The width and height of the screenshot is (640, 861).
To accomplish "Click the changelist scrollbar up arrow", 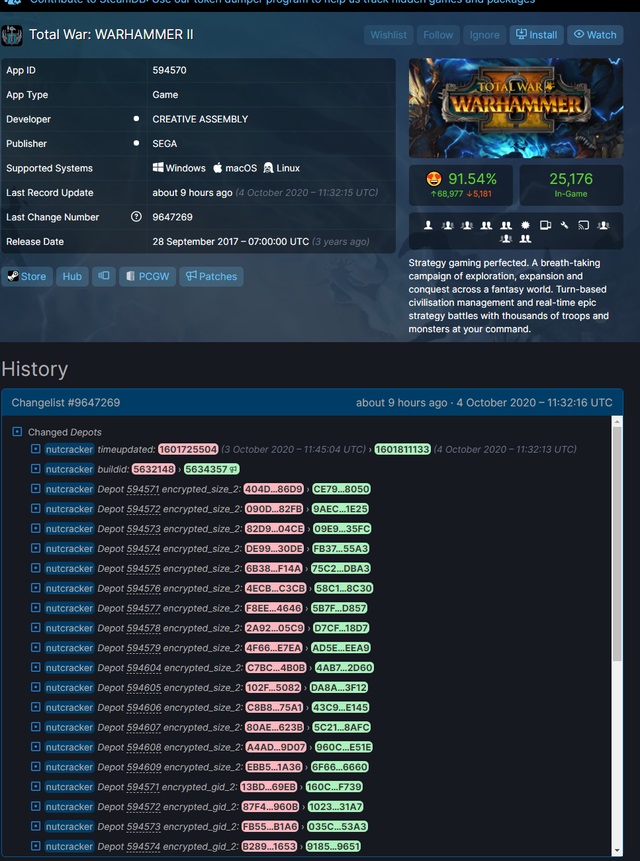I will pos(617,422).
